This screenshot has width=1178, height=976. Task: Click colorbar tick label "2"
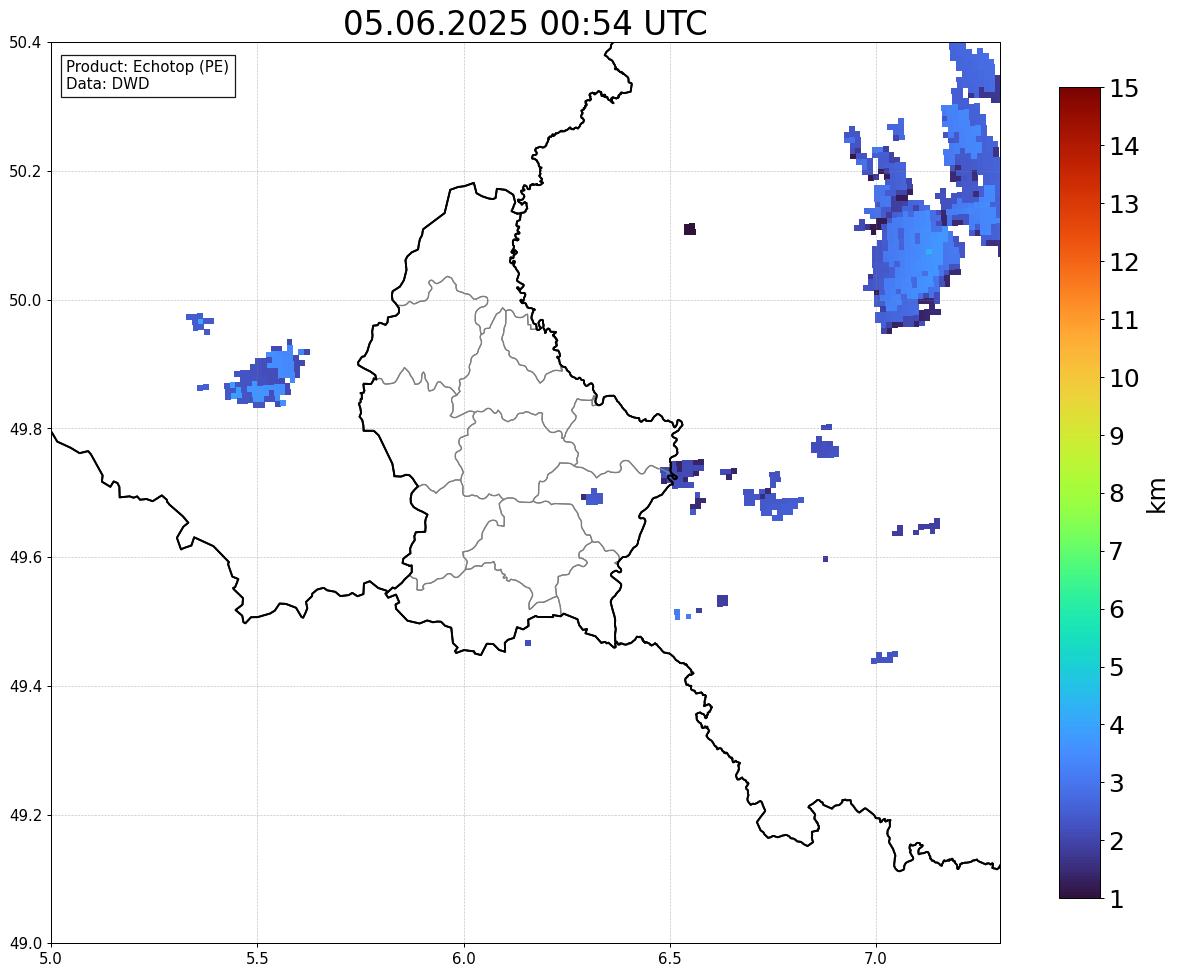click(1116, 841)
